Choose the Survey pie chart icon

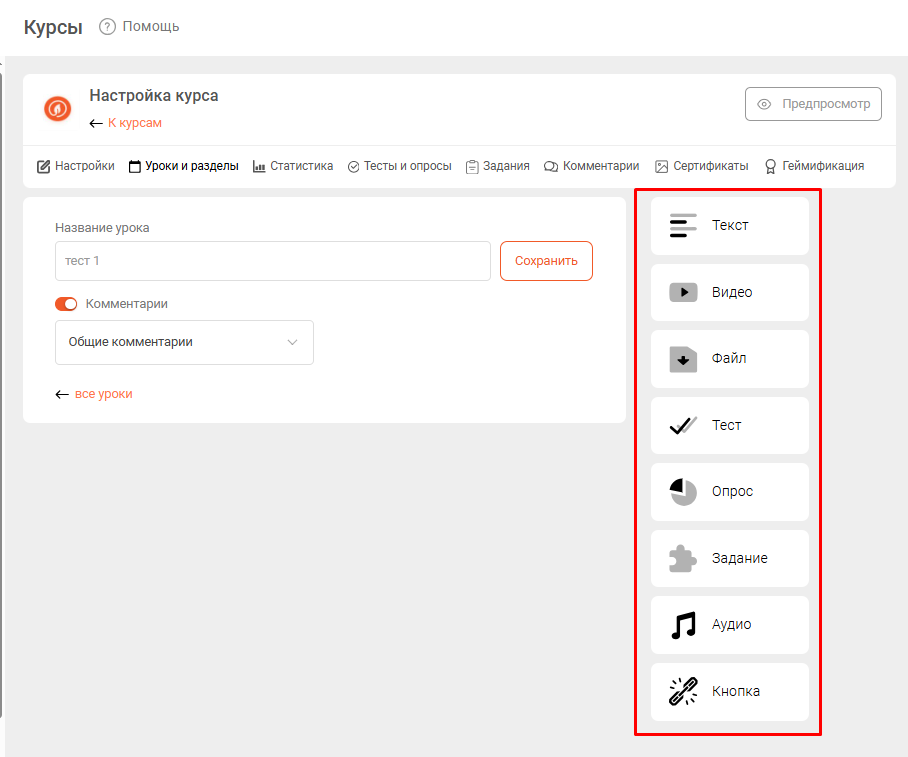click(683, 492)
